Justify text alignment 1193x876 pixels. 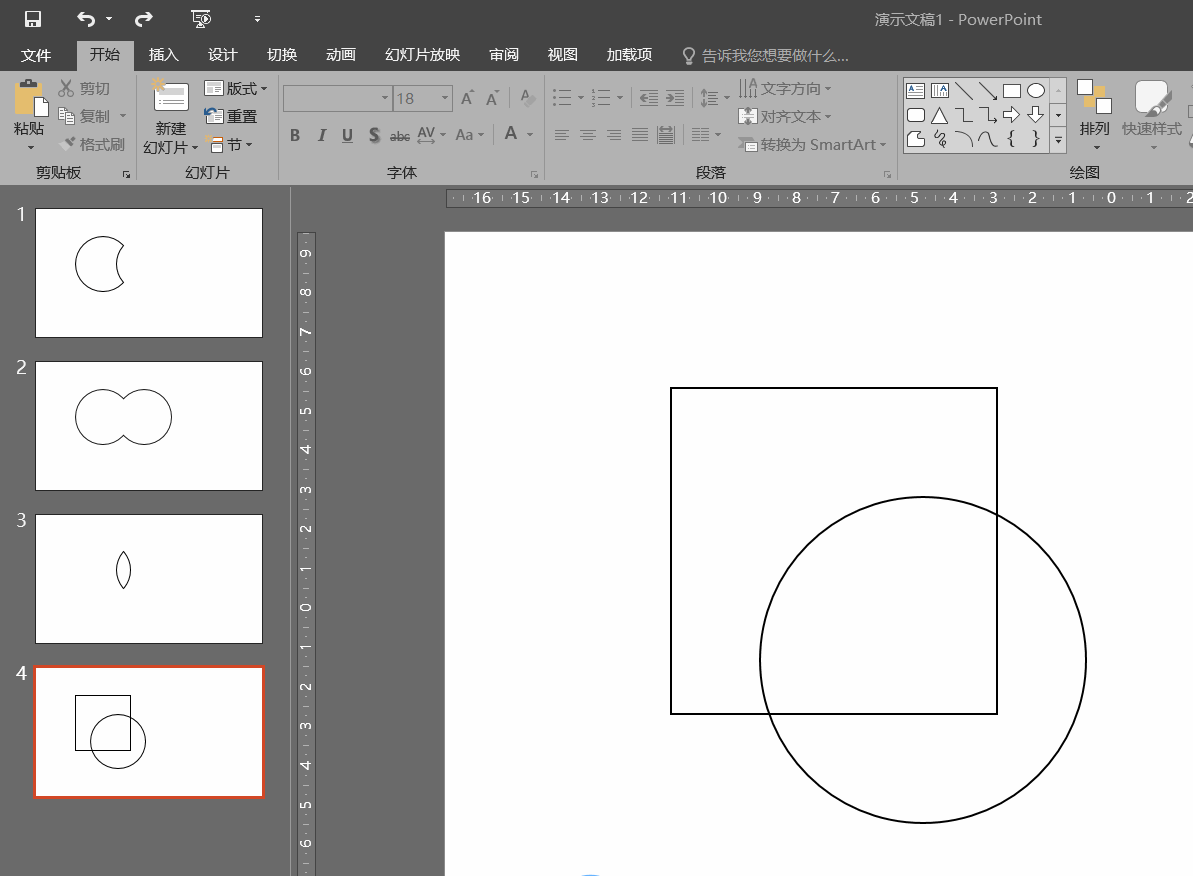[640, 135]
